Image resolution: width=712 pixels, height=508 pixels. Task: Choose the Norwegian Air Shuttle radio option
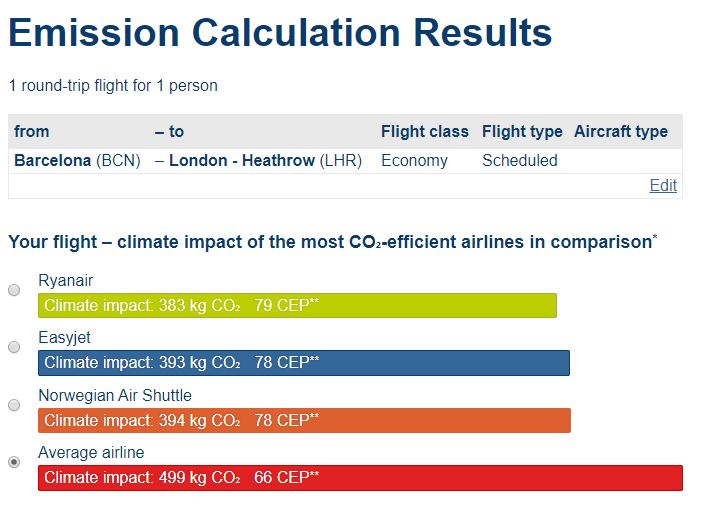(x=14, y=405)
